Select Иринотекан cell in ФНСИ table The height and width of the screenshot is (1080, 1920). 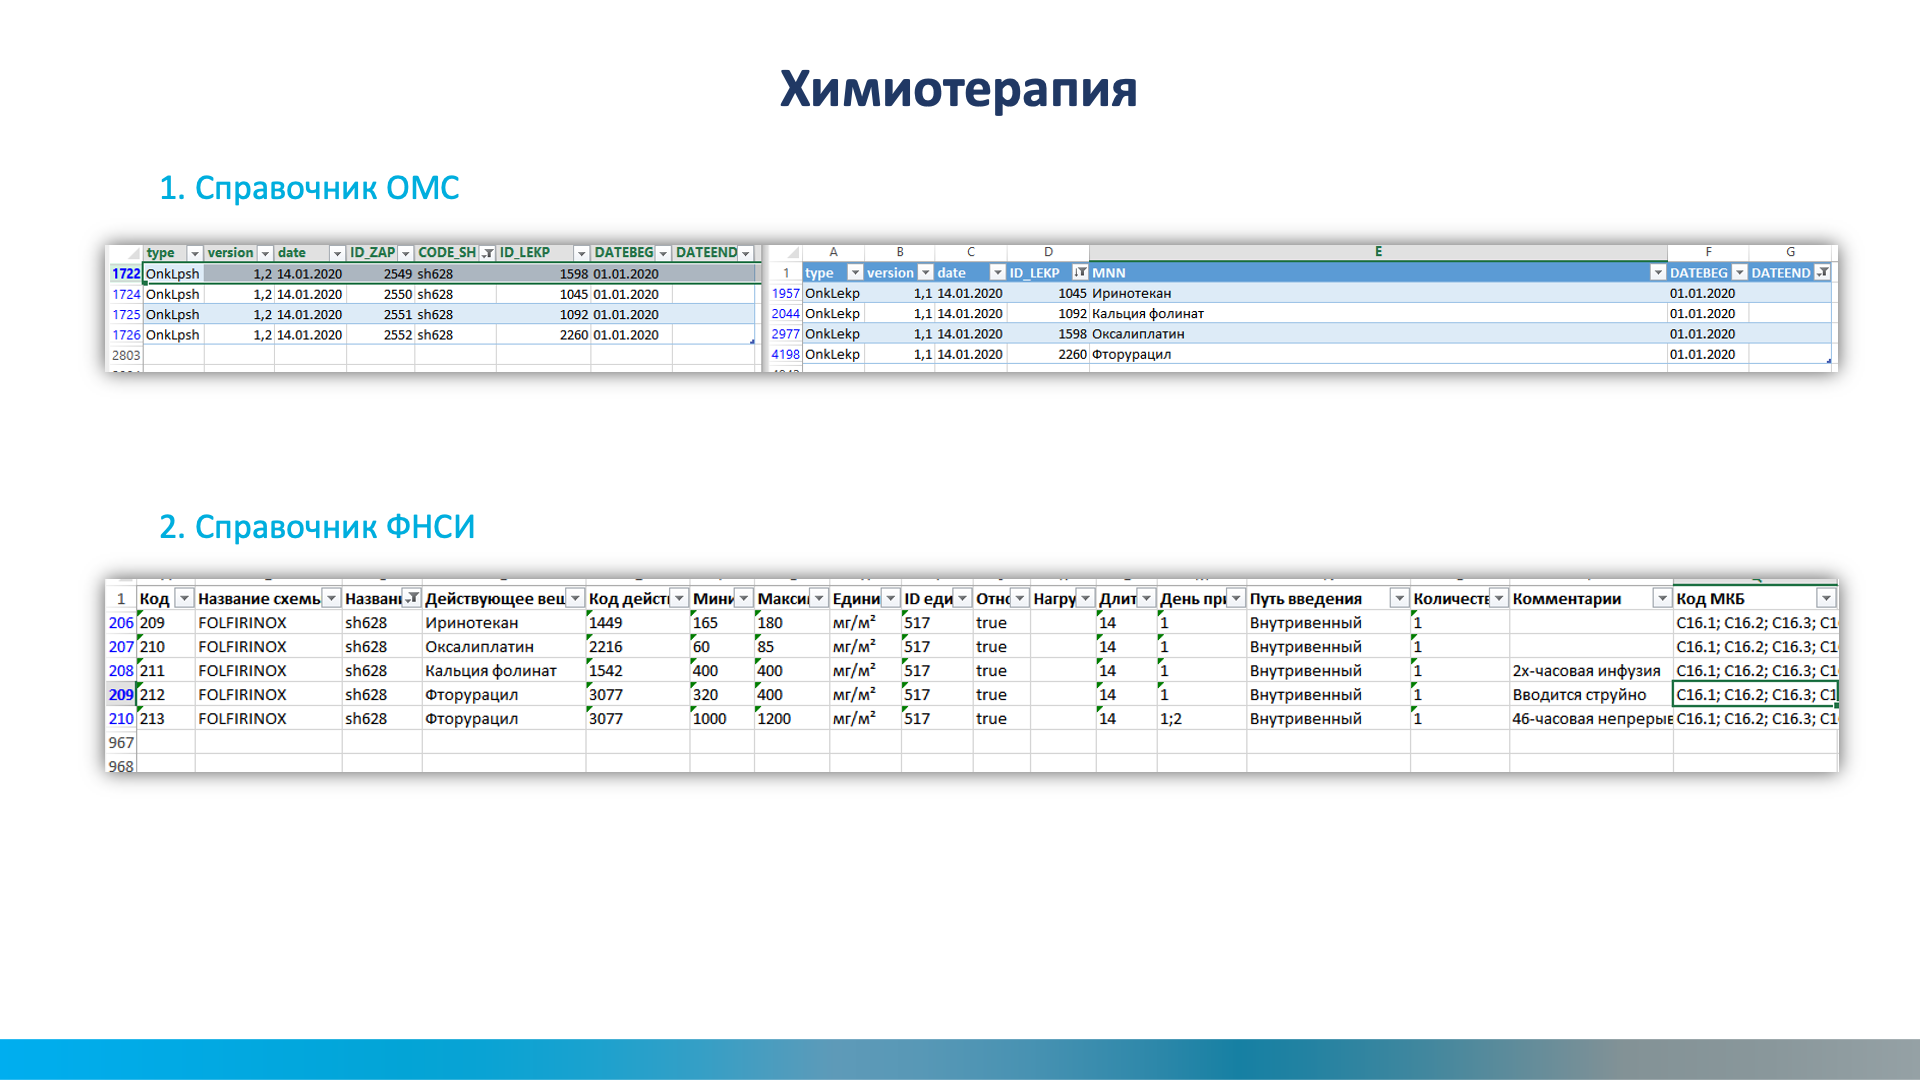(503, 623)
